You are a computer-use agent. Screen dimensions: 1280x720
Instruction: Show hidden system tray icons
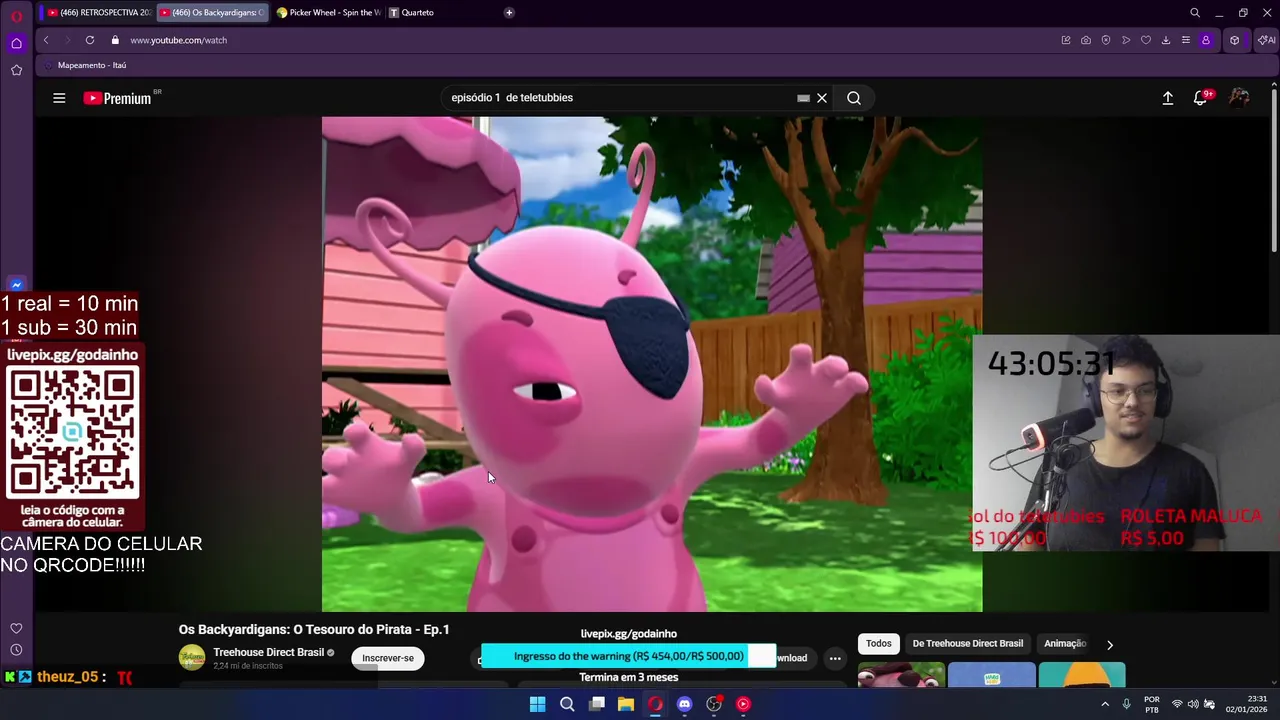pyautogui.click(x=1105, y=704)
